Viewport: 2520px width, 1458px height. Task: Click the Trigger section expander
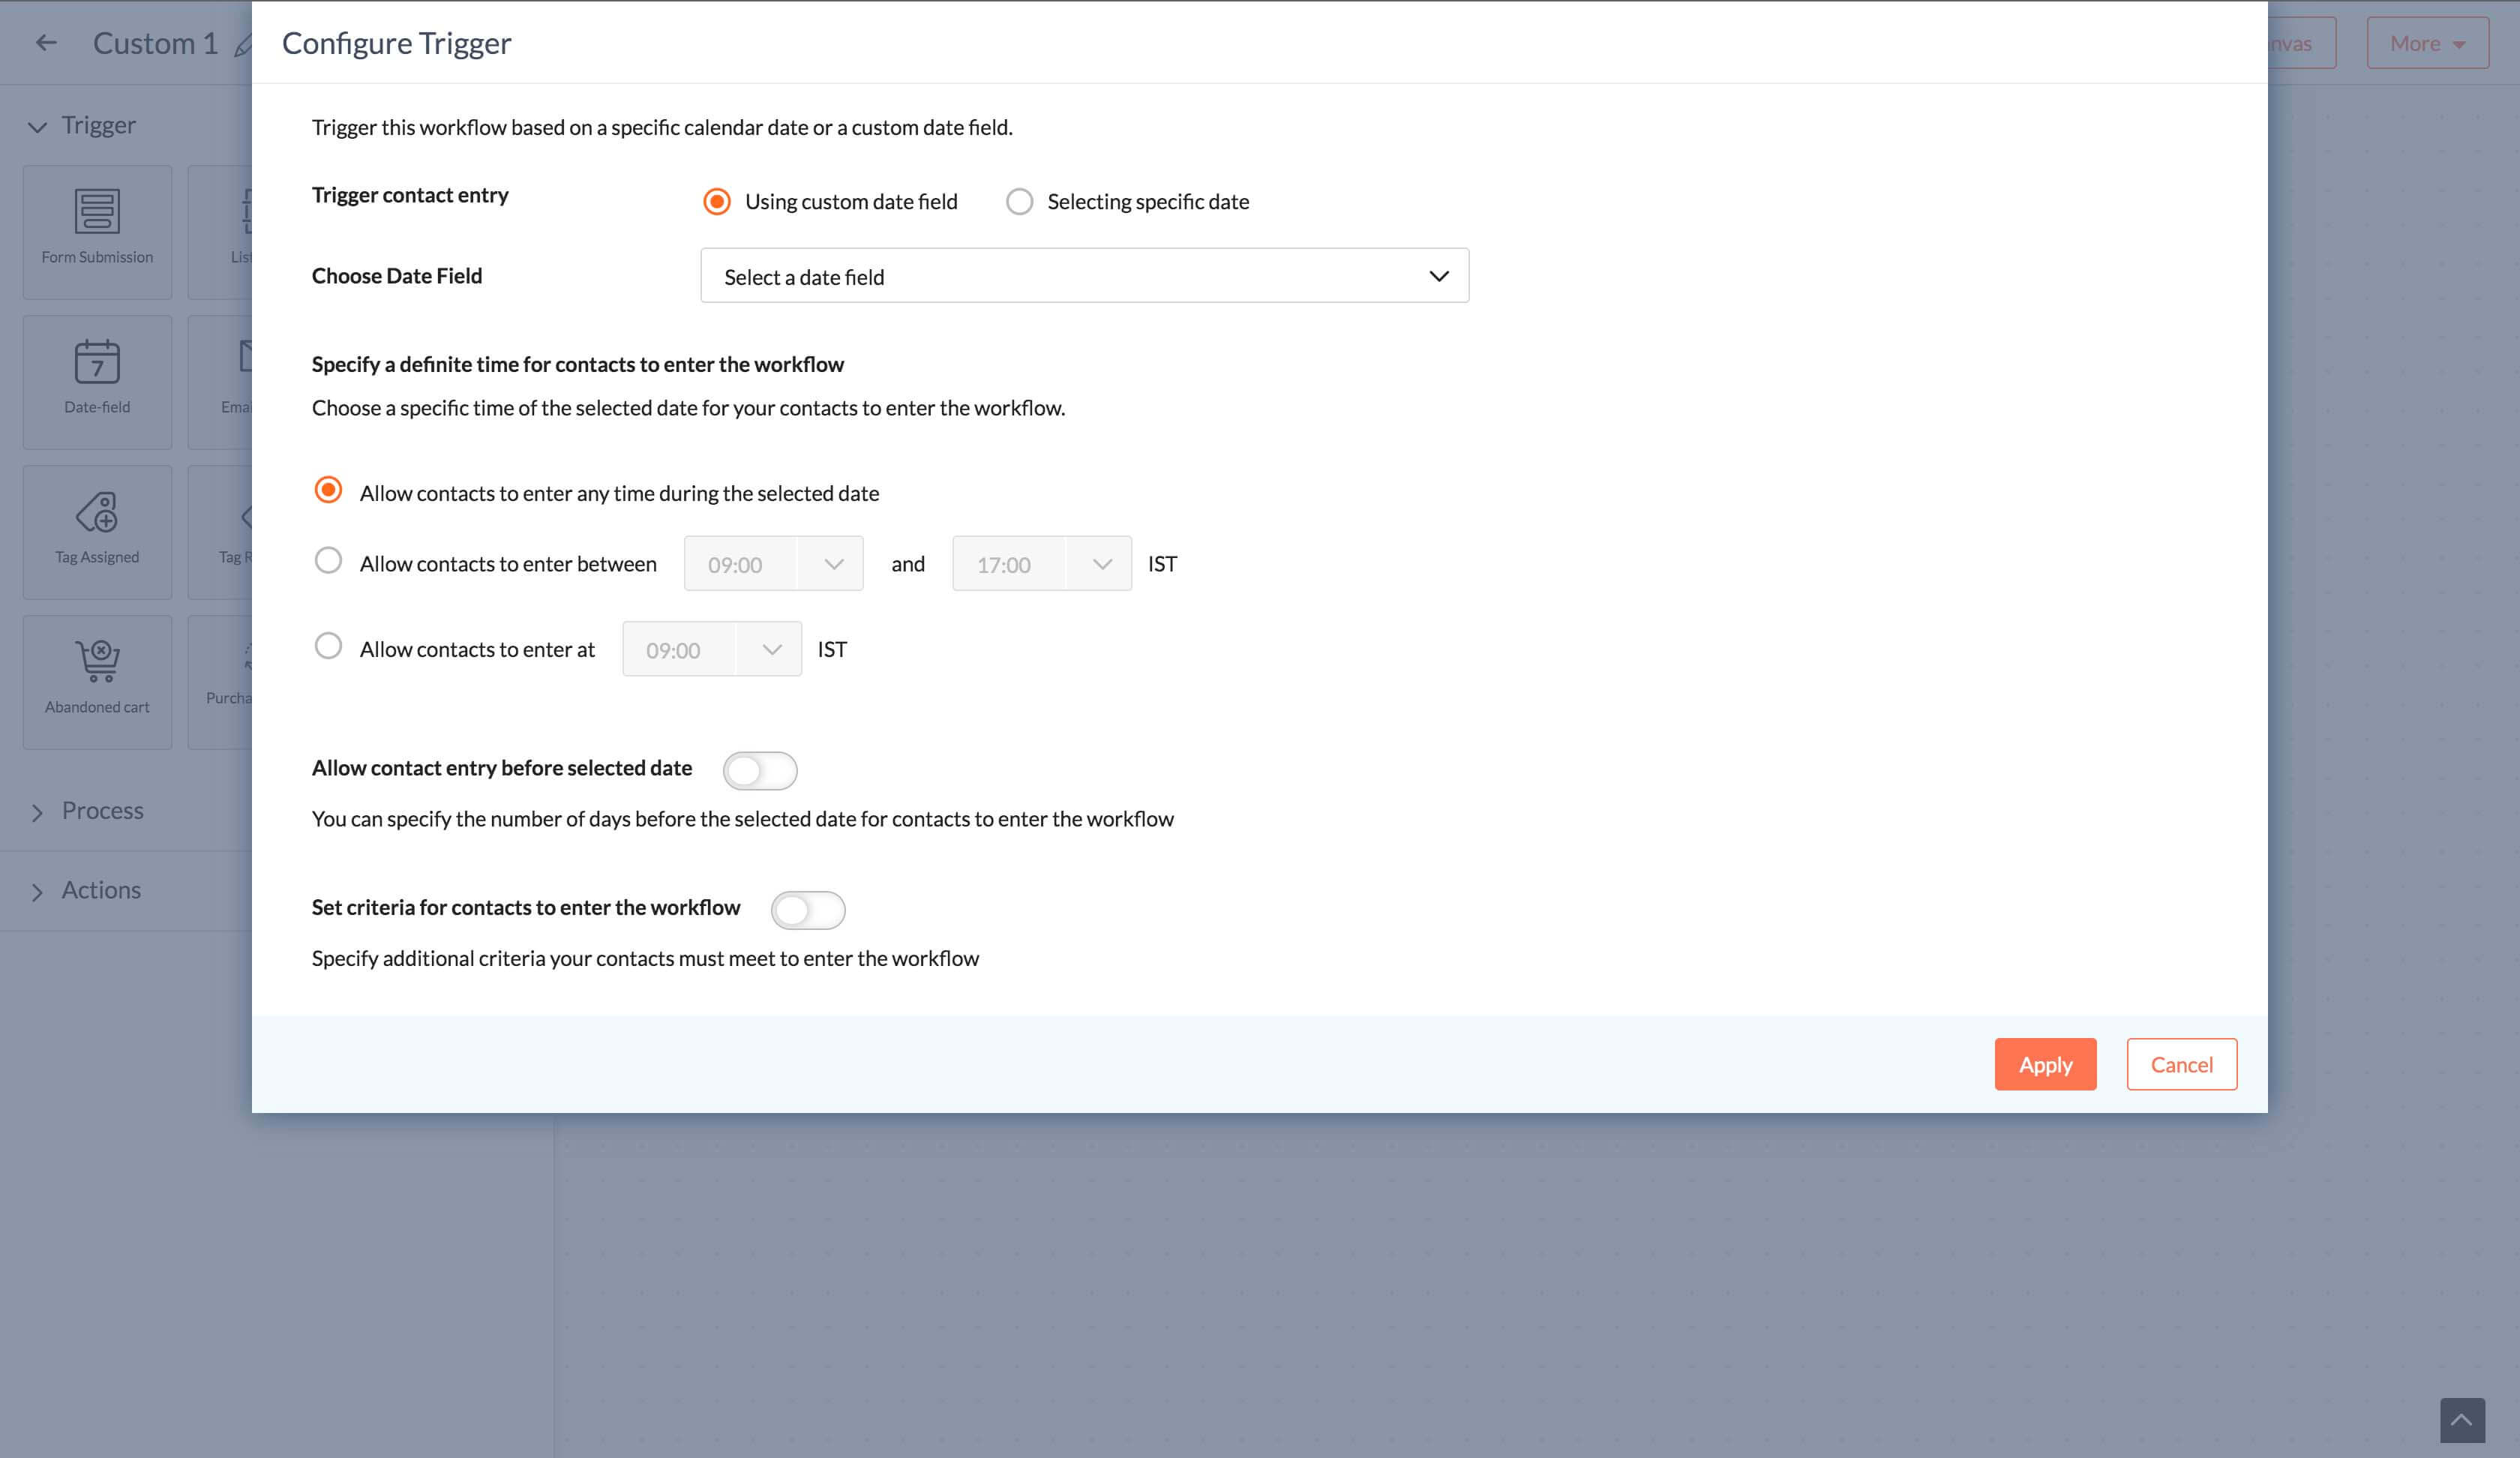click(x=38, y=123)
